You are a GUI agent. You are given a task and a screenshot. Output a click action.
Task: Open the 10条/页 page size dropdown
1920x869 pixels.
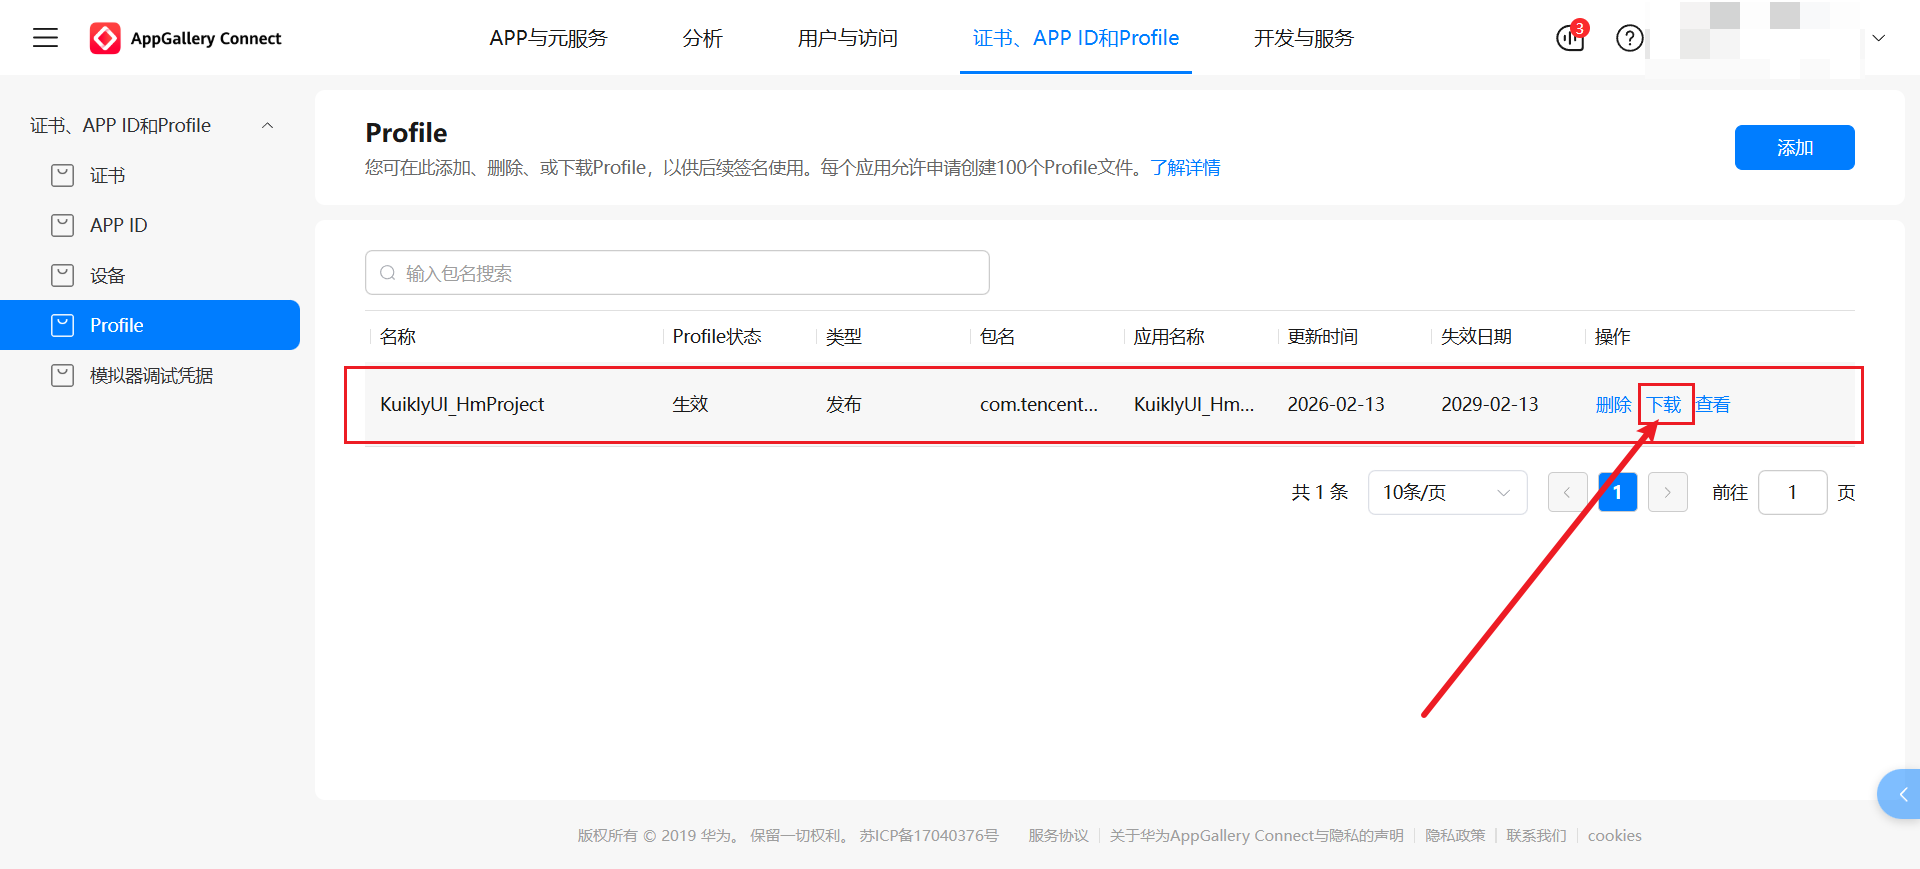(x=1447, y=492)
